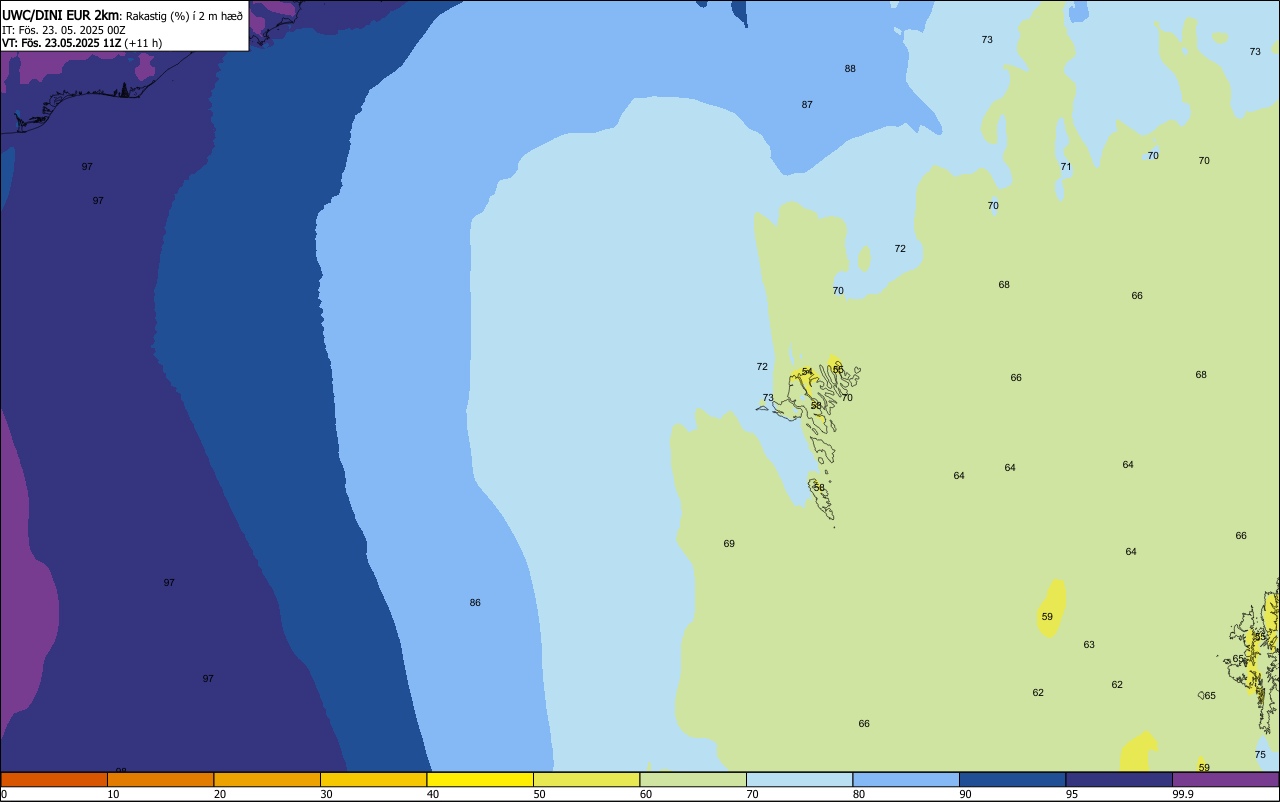Click the humidity value 75 on the map
The image size is (1280, 802).
coord(1260,755)
